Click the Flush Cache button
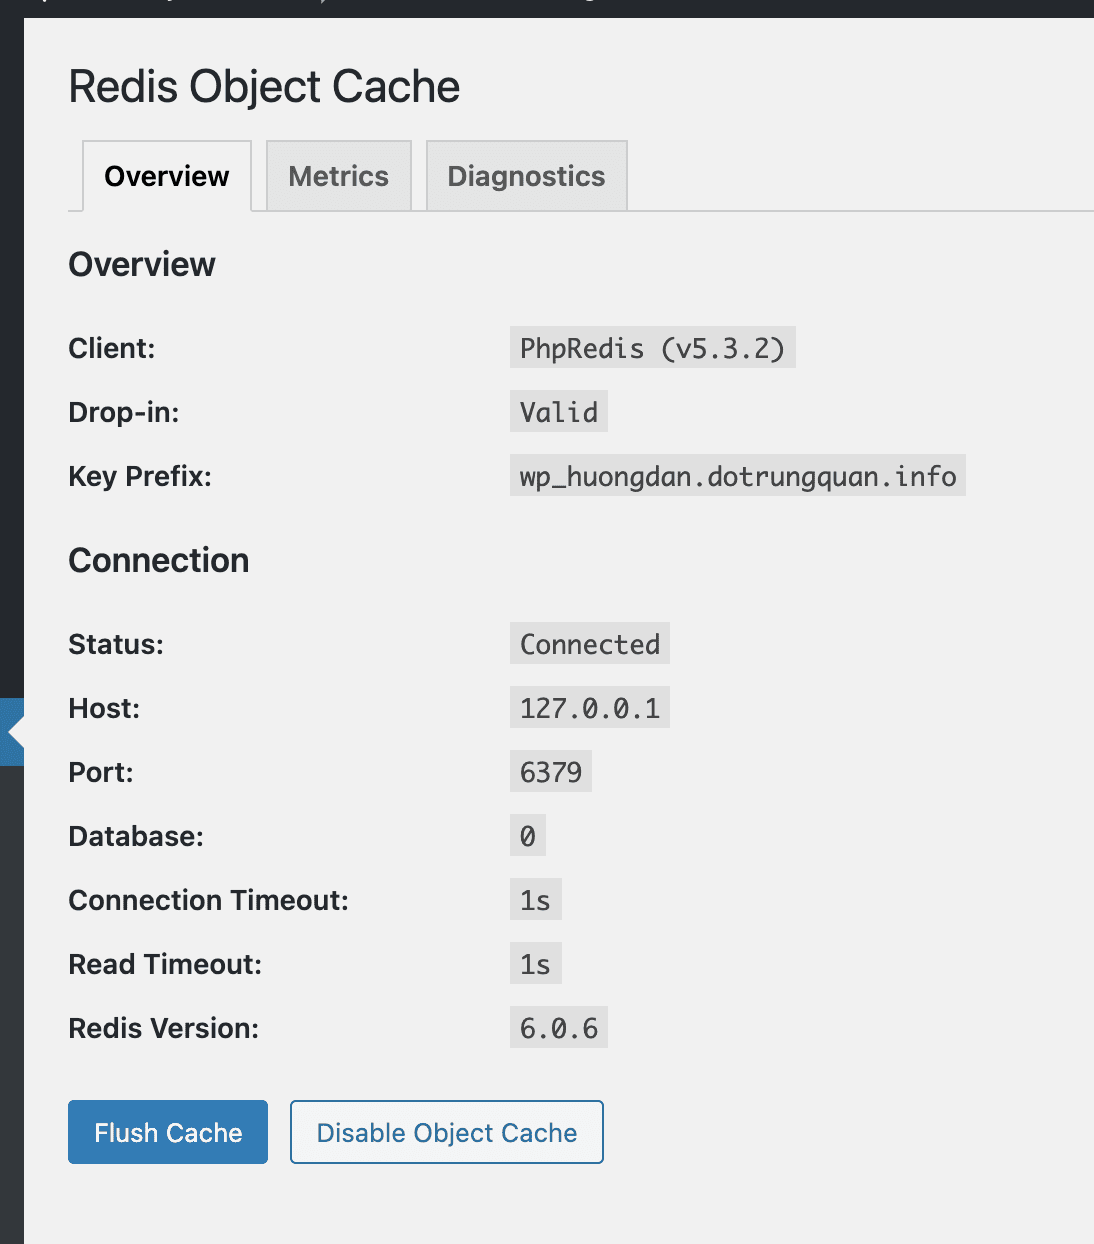This screenshot has width=1094, height=1244. tap(167, 1132)
